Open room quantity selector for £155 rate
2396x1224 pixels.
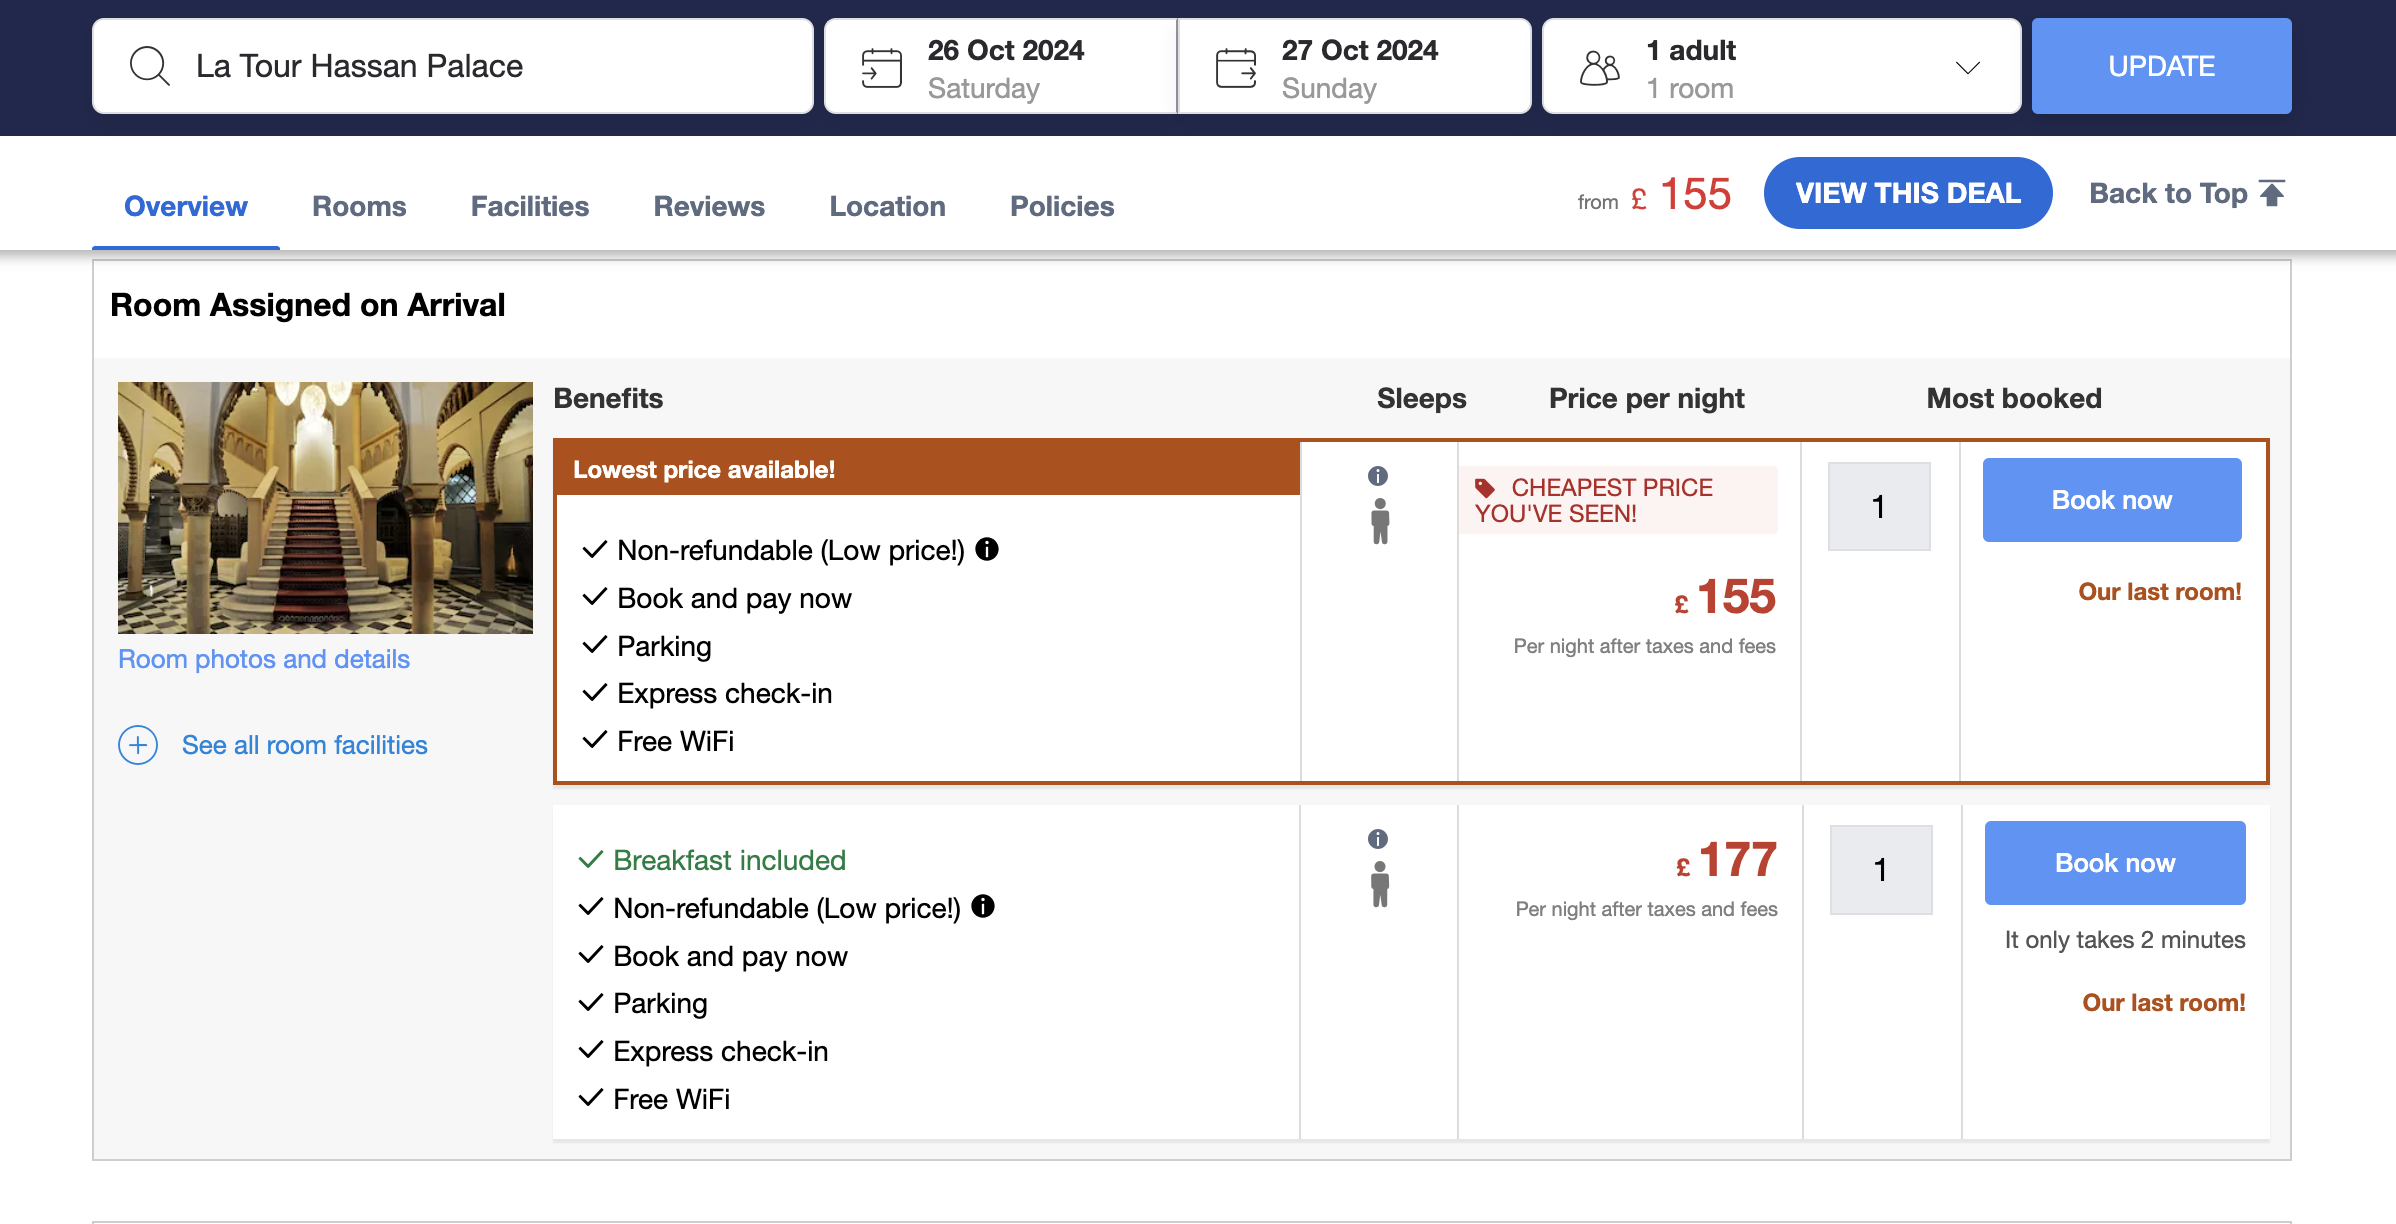point(1878,506)
